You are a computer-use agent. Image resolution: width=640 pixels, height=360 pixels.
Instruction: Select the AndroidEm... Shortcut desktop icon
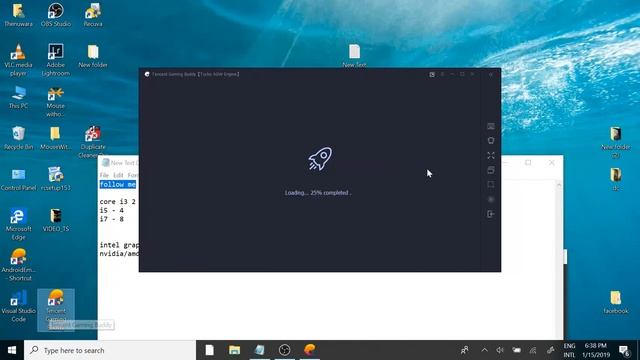[18, 265]
